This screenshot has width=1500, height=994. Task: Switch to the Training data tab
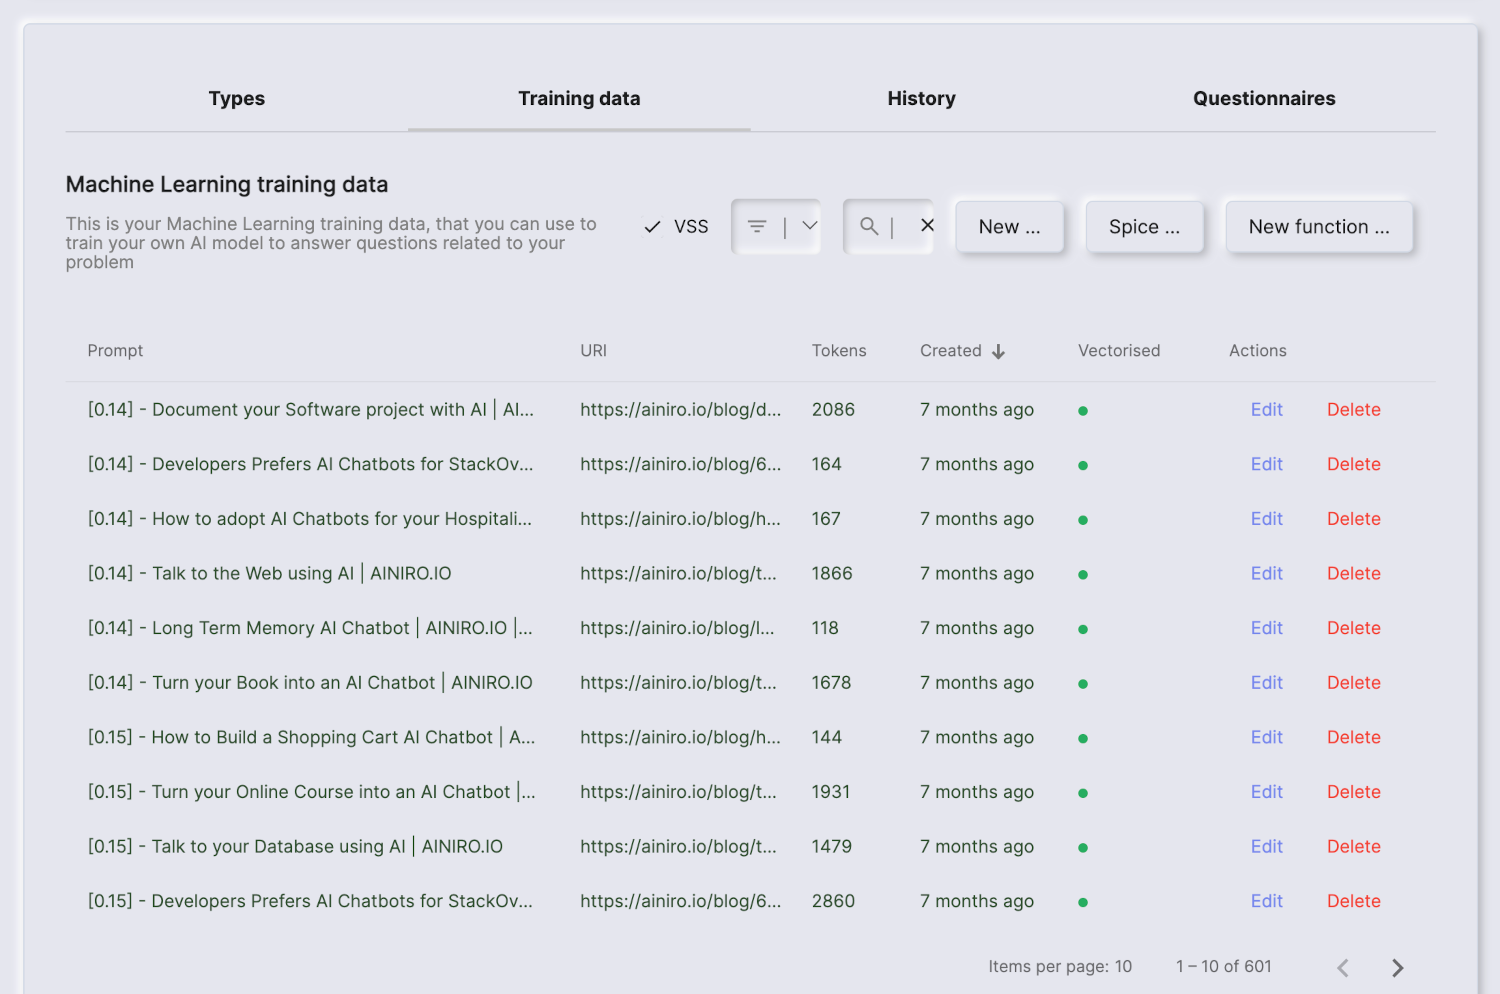pos(579,98)
